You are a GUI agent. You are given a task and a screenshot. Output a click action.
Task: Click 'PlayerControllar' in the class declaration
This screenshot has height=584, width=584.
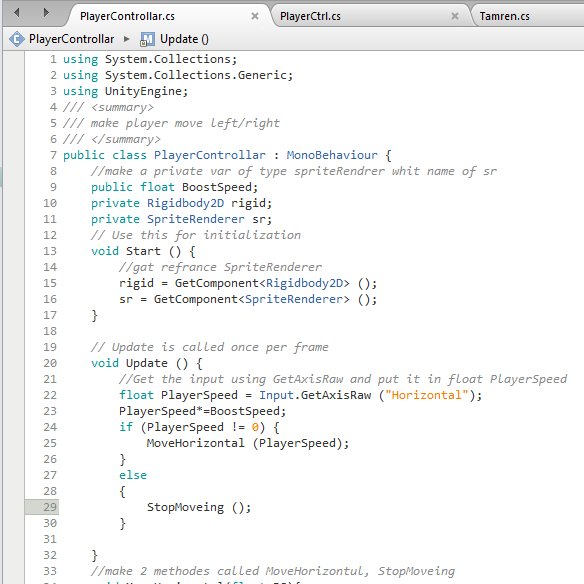click(210, 155)
